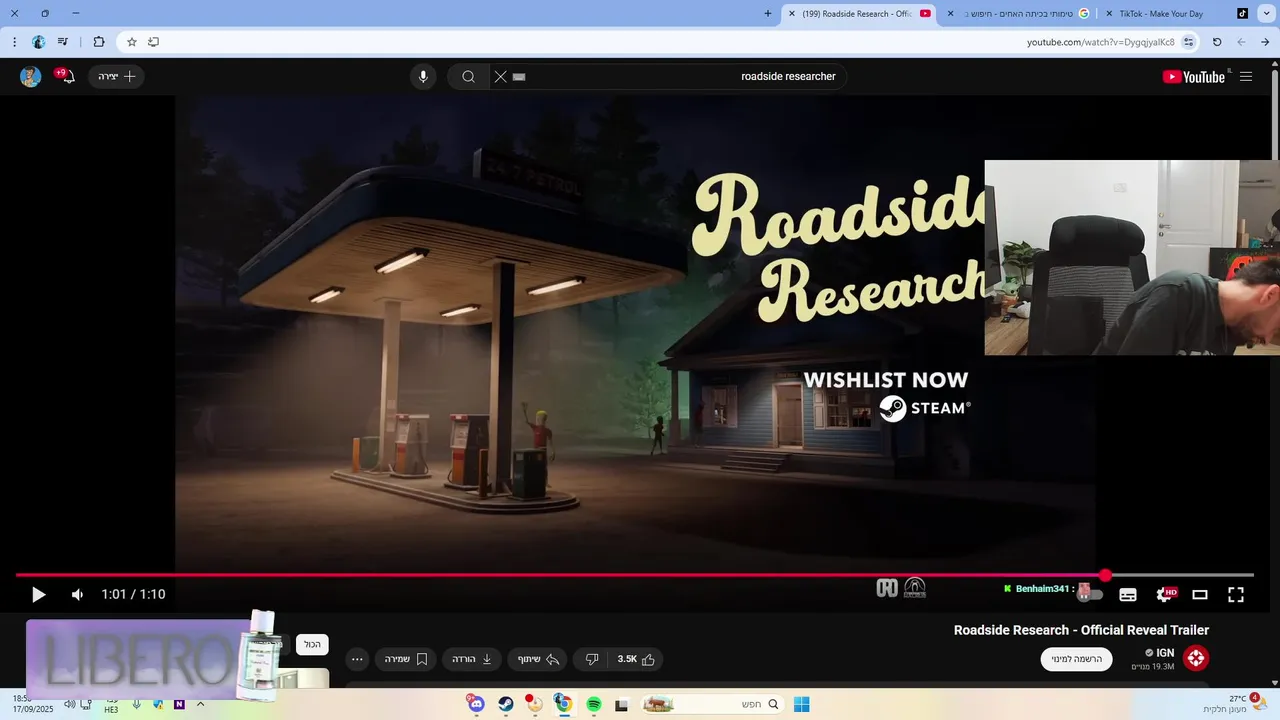Viewport: 1280px width, 720px height.
Task: Open YouTube notifications bell
Action: (66, 76)
